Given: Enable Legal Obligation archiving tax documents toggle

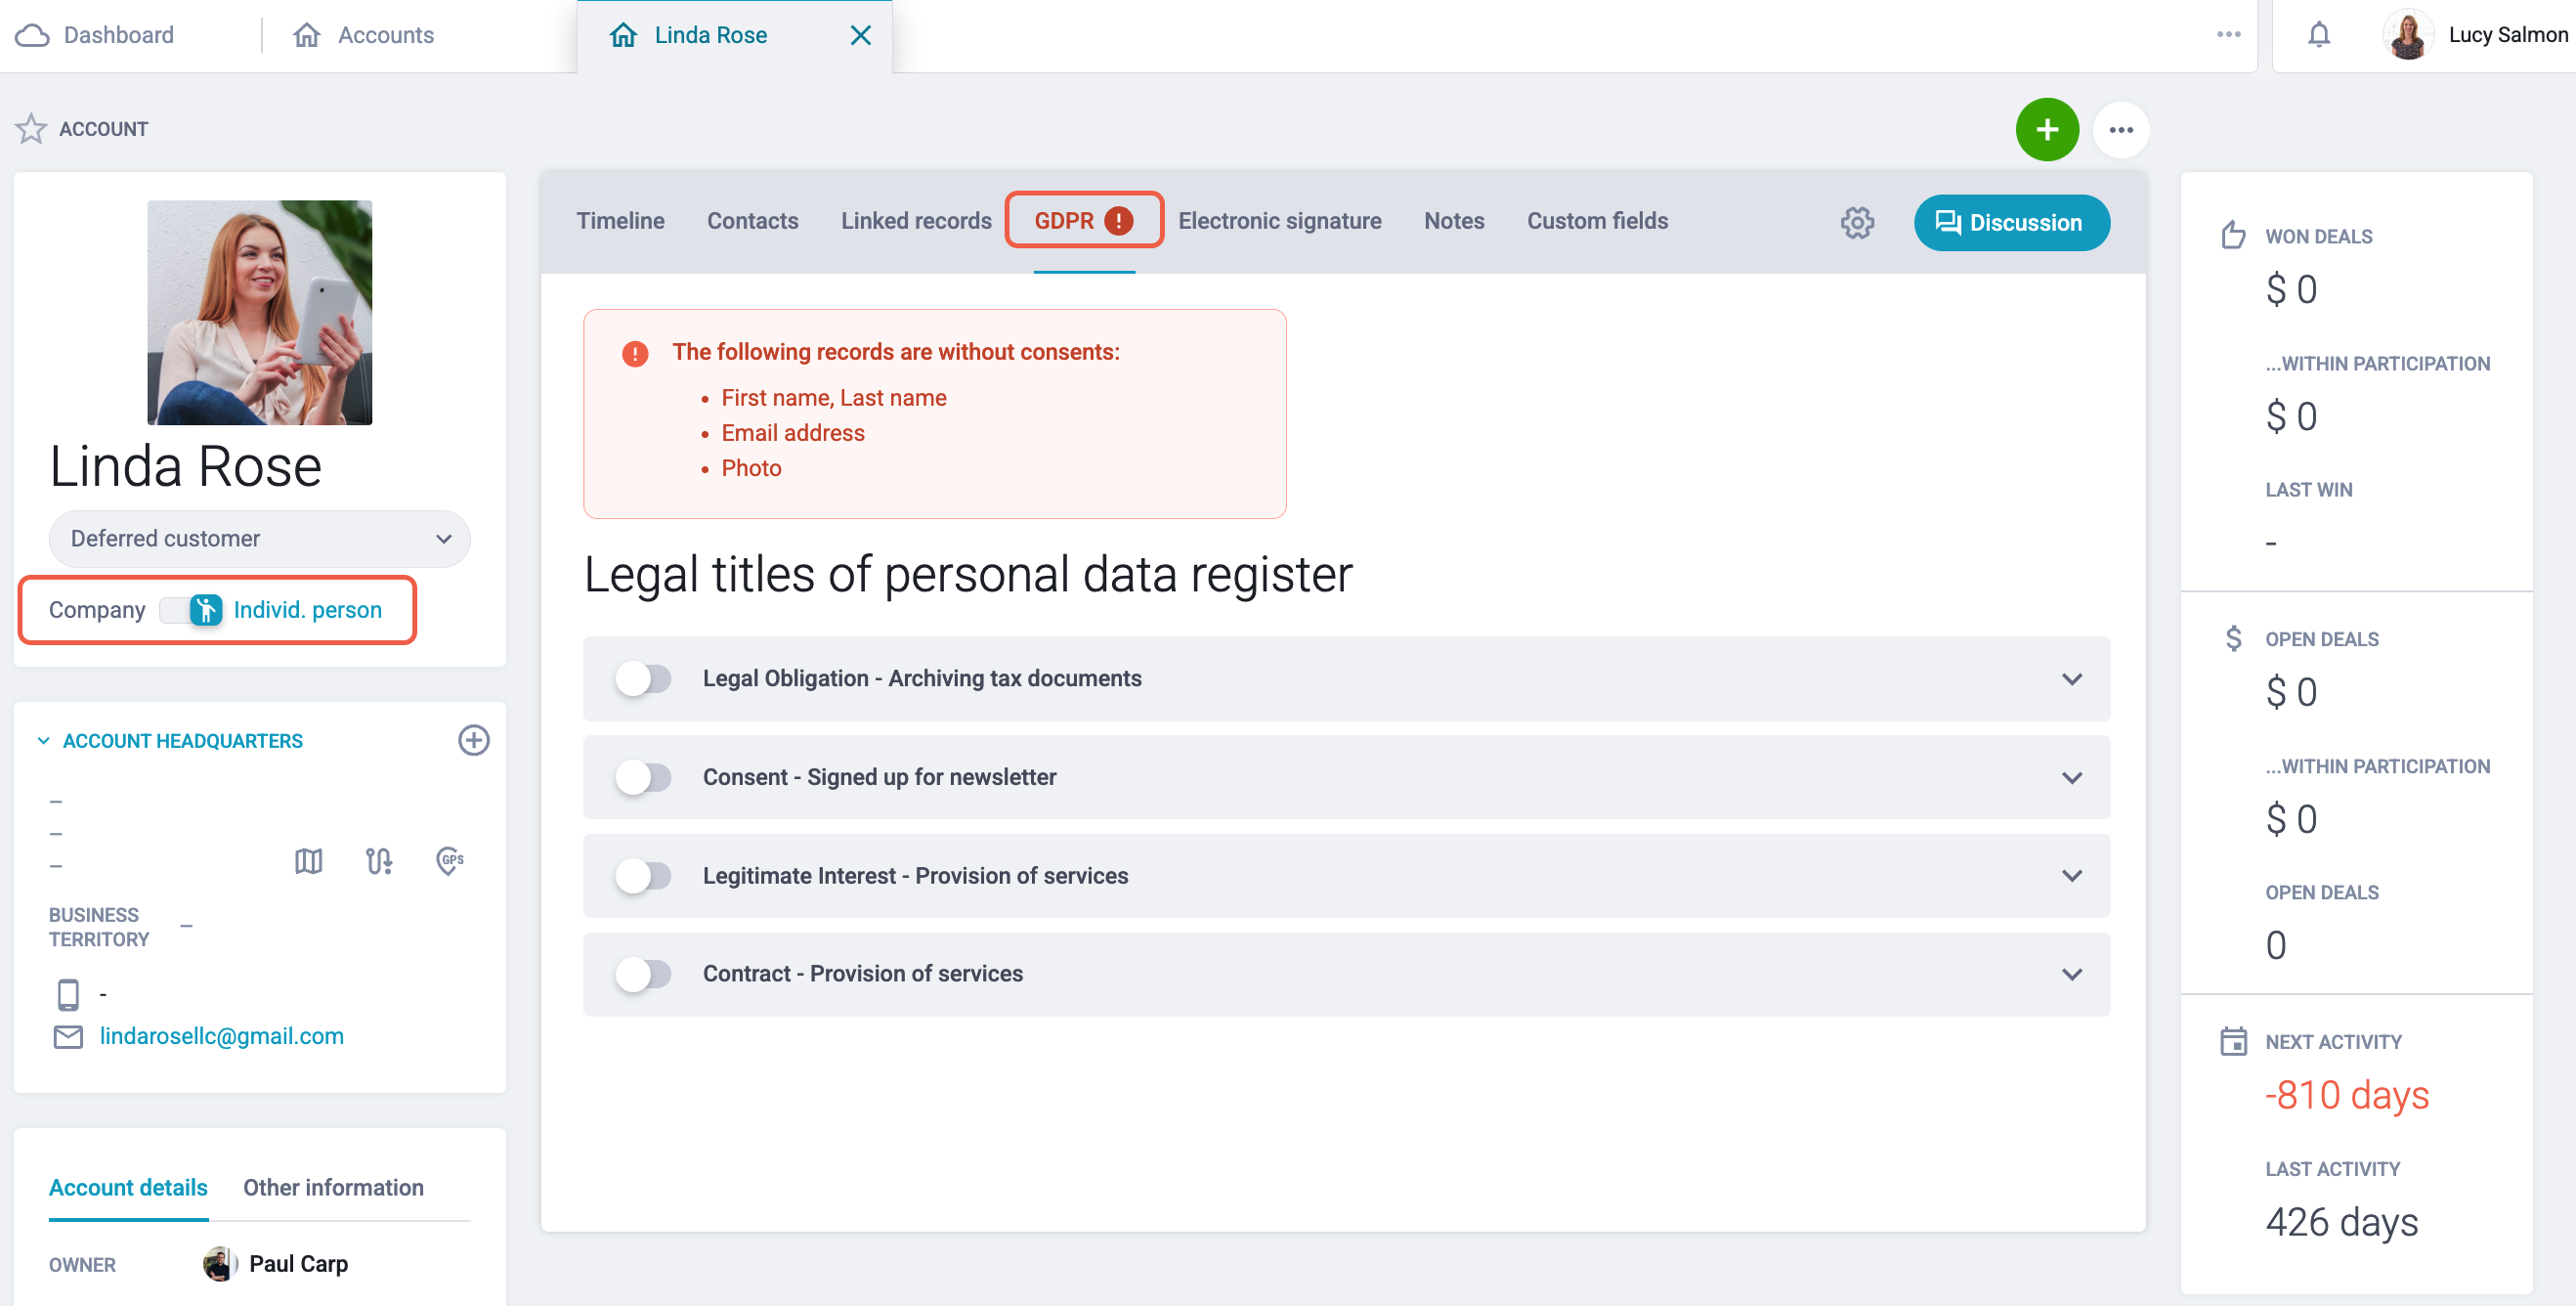Looking at the screenshot, I should pos(643,679).
